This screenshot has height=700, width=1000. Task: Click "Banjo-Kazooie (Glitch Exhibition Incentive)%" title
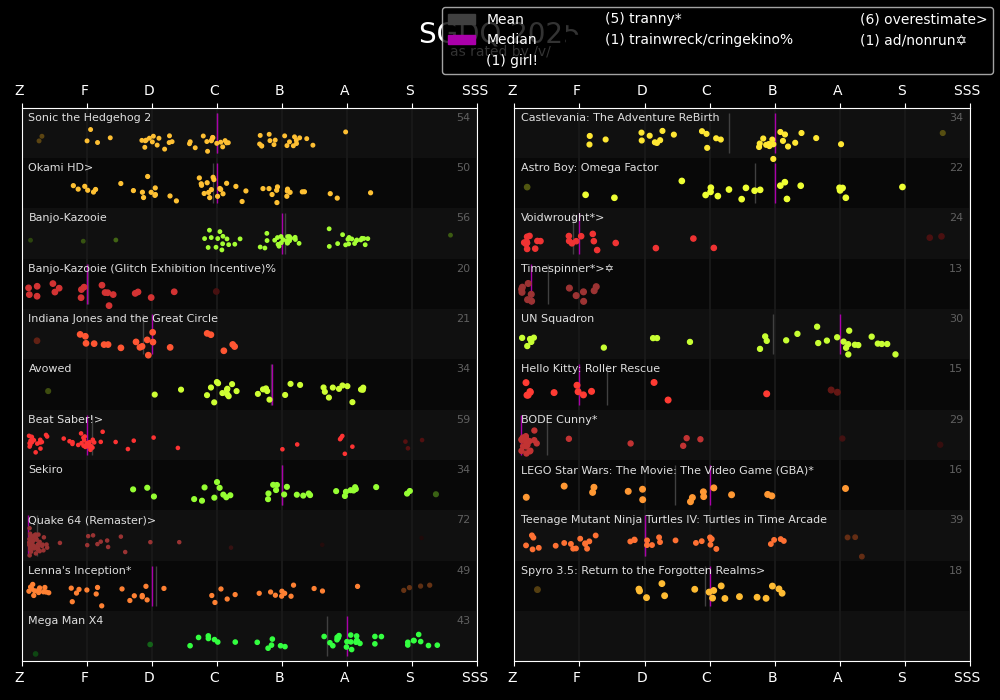tap(152, 268)
